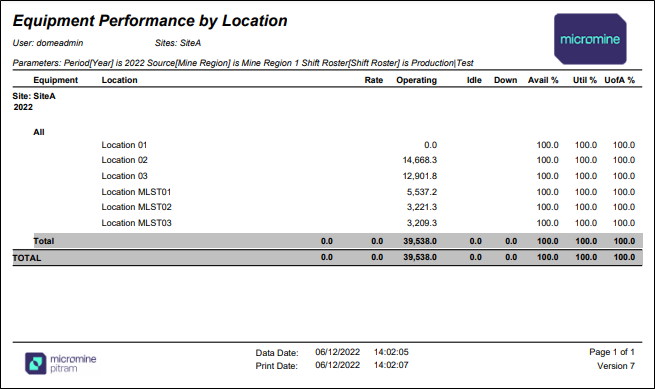Click the Avail % column header

[543, 80]
